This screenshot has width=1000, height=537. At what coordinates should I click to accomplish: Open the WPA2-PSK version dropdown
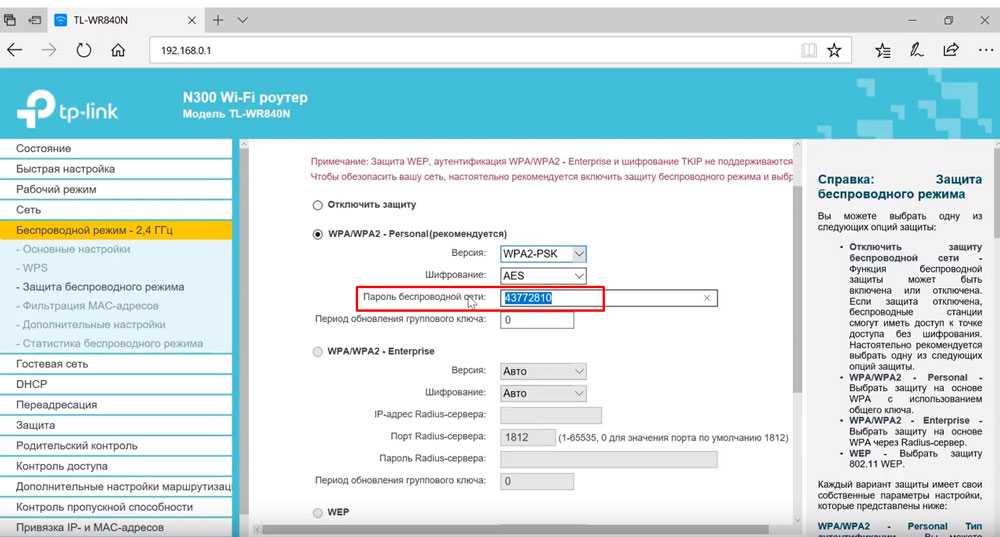click(543, 254)
